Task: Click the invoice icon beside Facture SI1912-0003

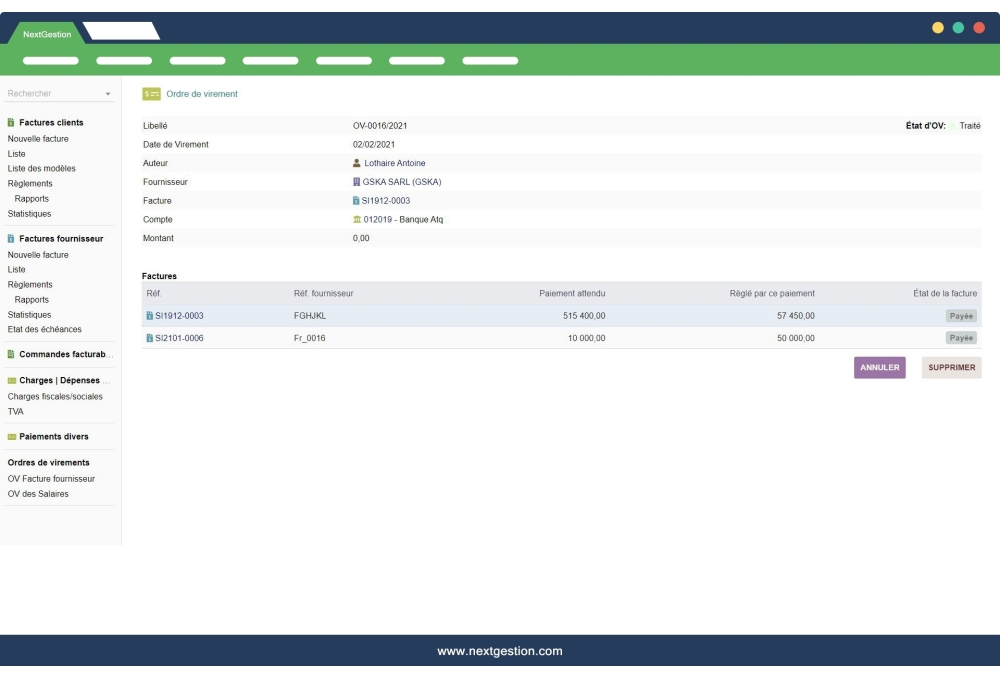Action: click(357, 199)
